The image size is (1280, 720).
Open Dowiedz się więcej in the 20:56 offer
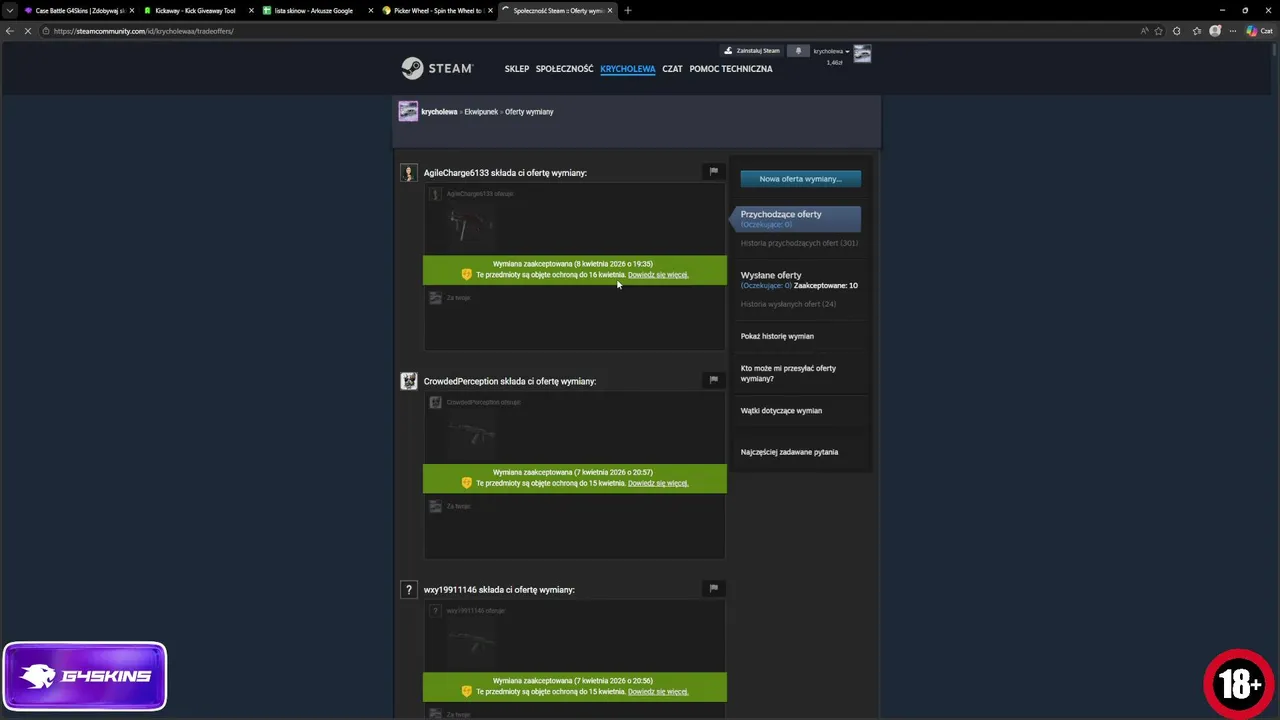(x=658, y=692)
